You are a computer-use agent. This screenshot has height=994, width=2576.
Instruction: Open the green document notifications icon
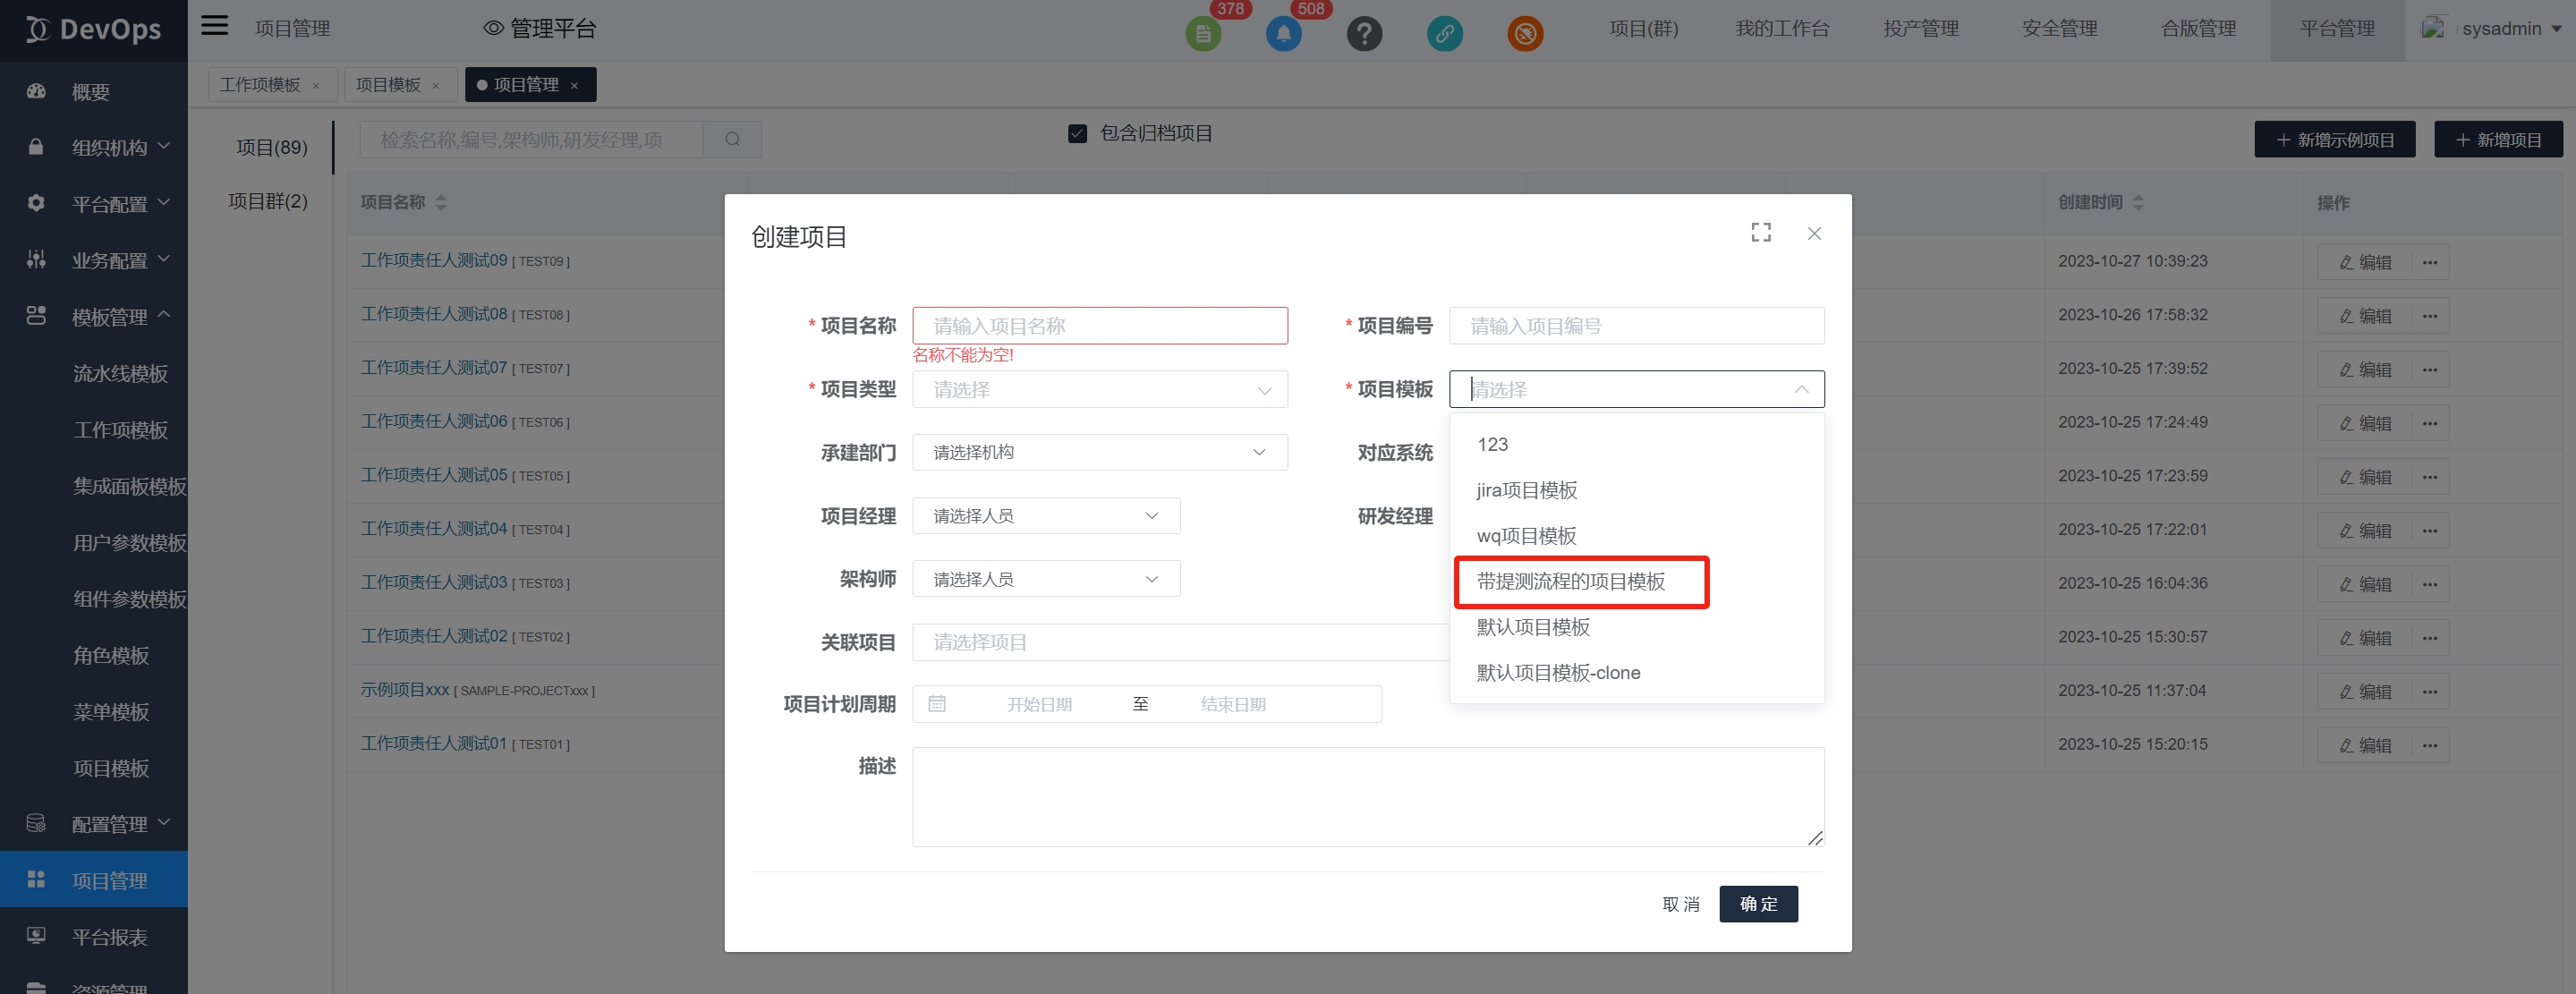coord(1203,34)
